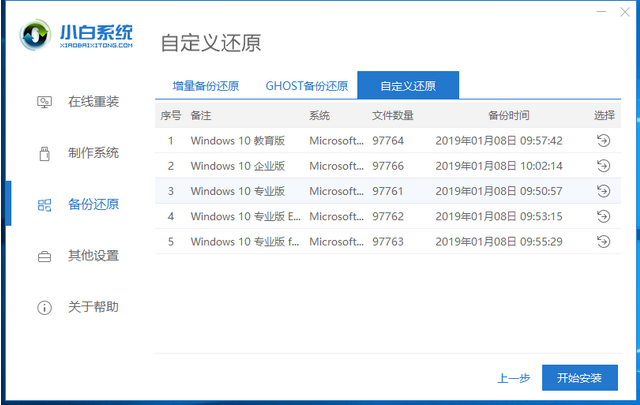This screenshot has width=640, height=405.
Task: Click restore icon for Windows 10 企业版 row
Action: pyautogui.click(x=603, y=166)
